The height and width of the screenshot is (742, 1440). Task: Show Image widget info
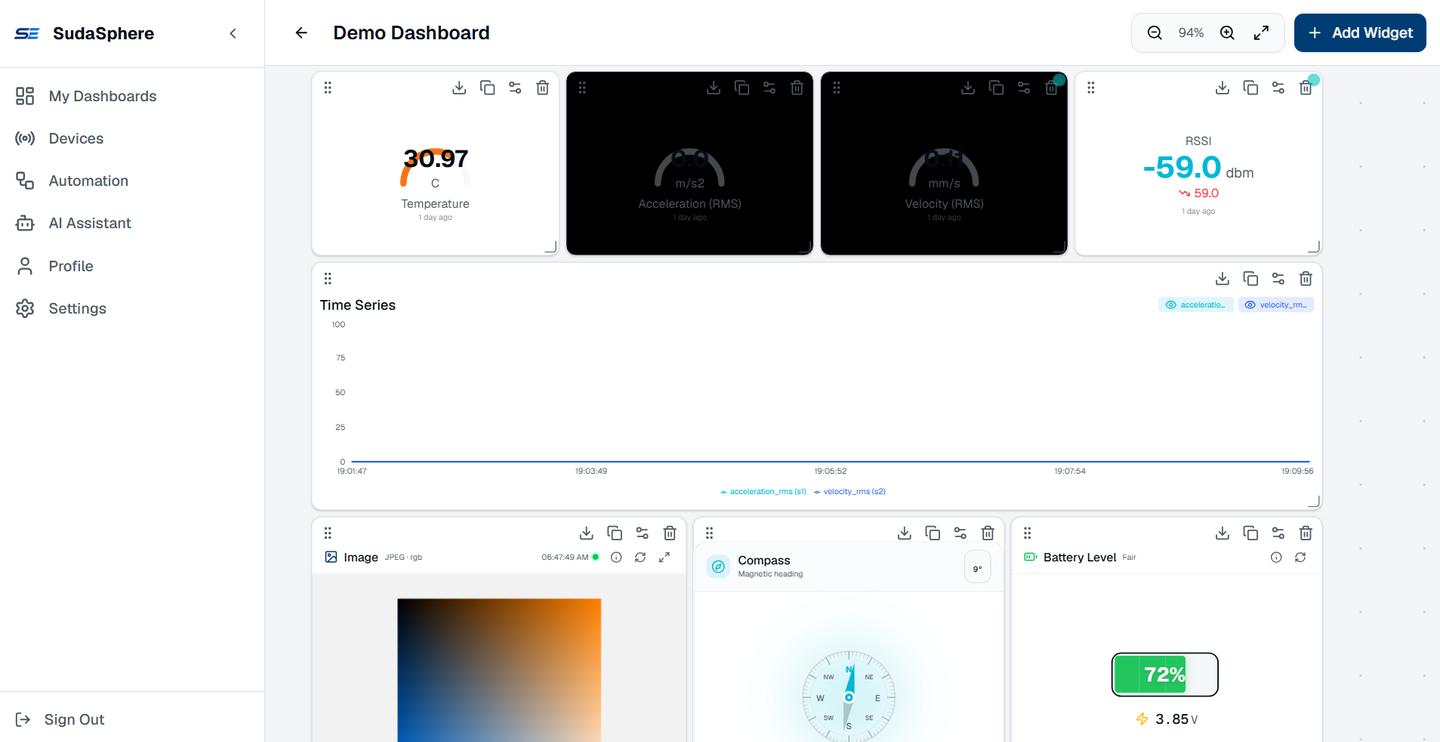pos(616,557)
